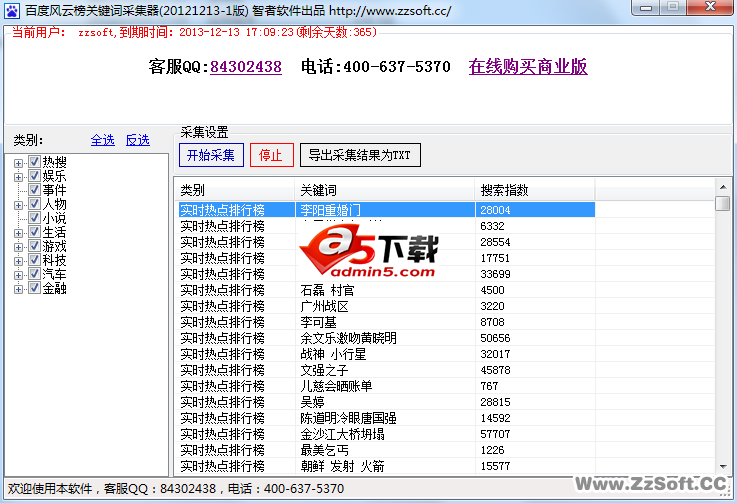Click the status bar welcome text

click(x=176, y=489)
